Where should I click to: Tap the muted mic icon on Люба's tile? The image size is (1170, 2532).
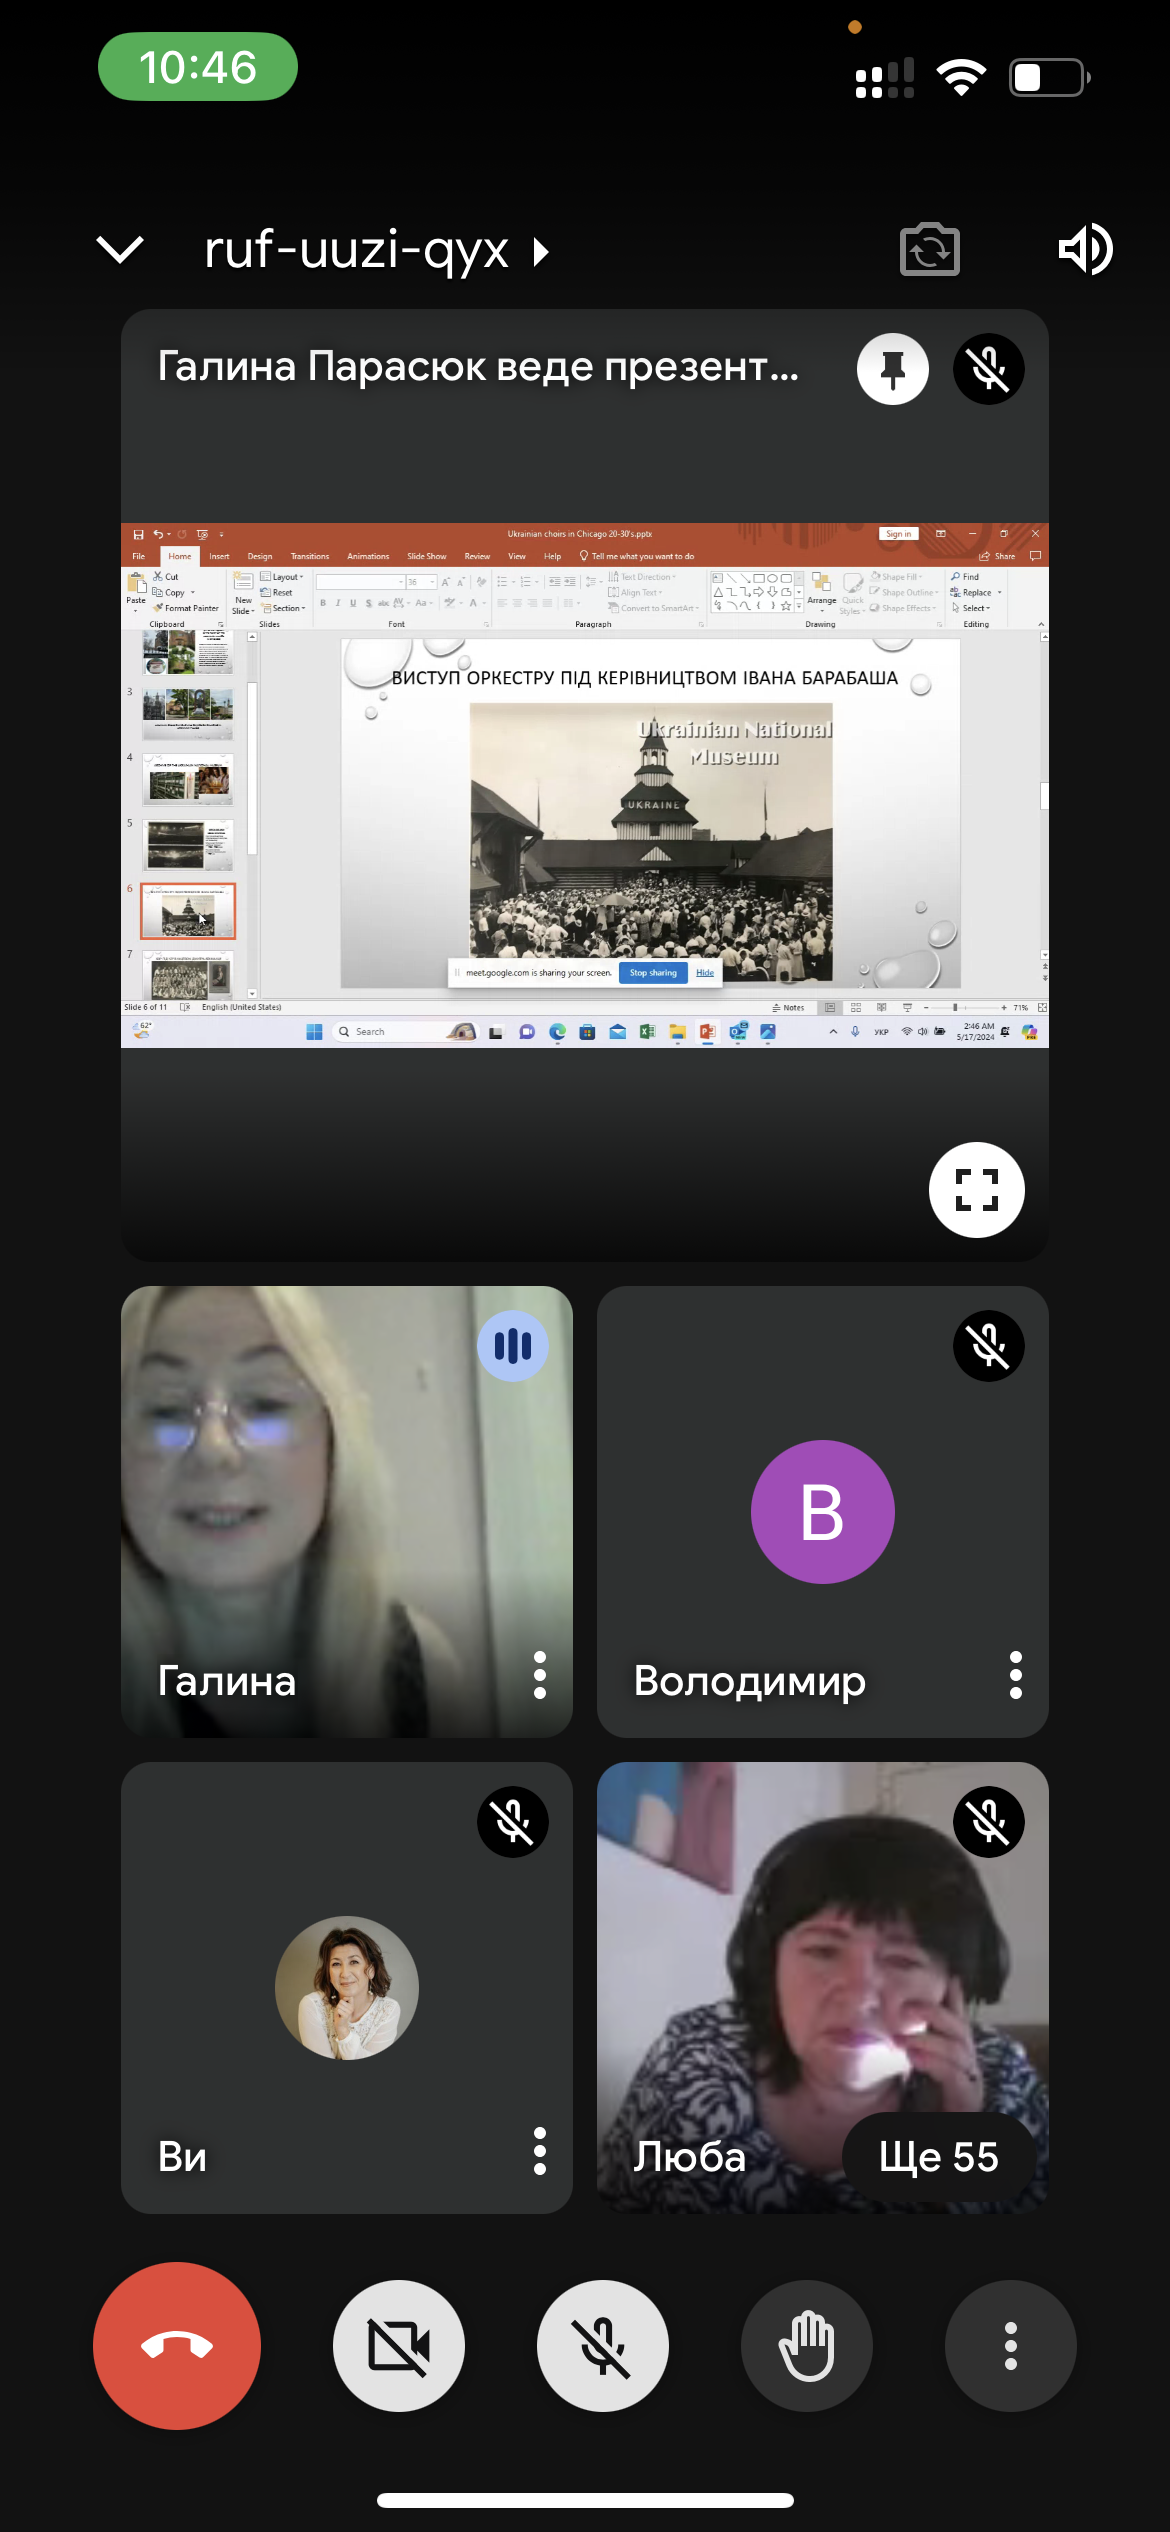click(x=988, y=1822)
